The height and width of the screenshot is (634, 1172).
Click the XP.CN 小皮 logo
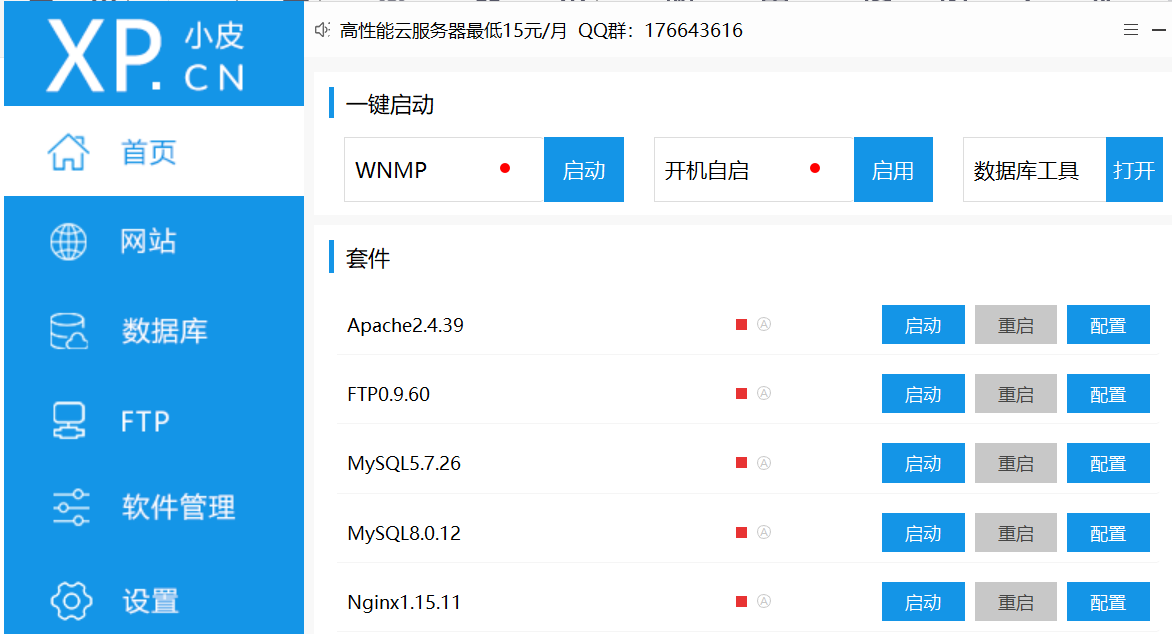tap(146, 55)
